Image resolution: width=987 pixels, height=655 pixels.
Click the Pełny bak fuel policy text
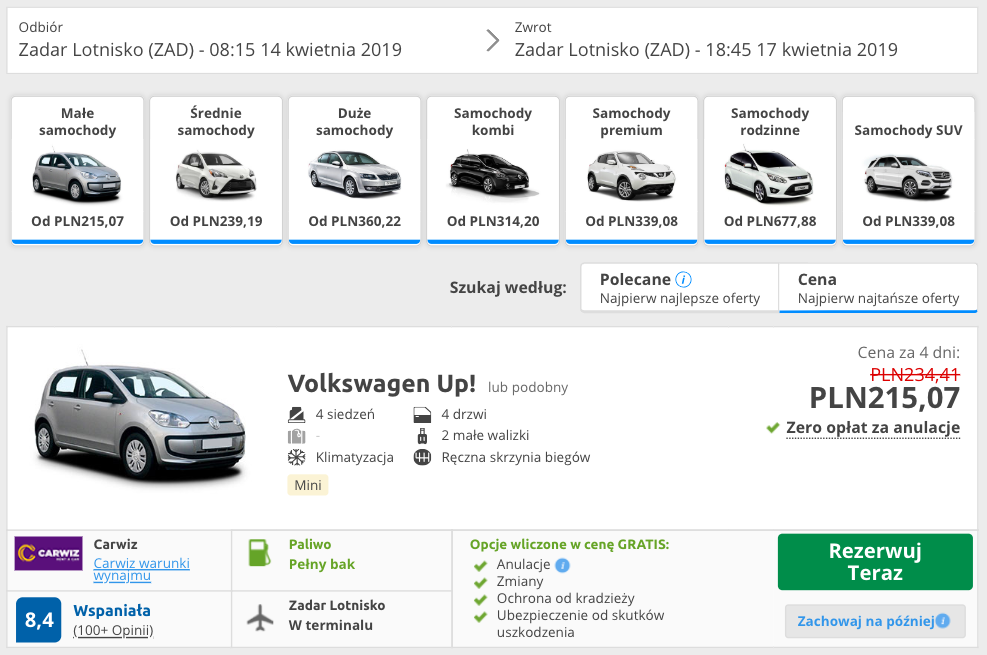322,564
